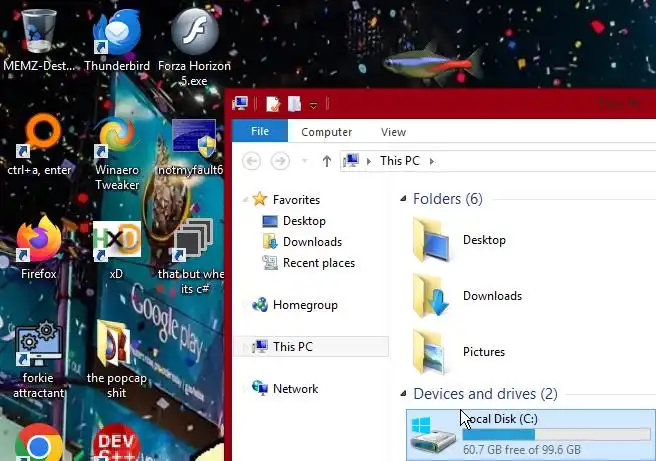Launch Google Chrome from the desktop

tap(38, 444)
